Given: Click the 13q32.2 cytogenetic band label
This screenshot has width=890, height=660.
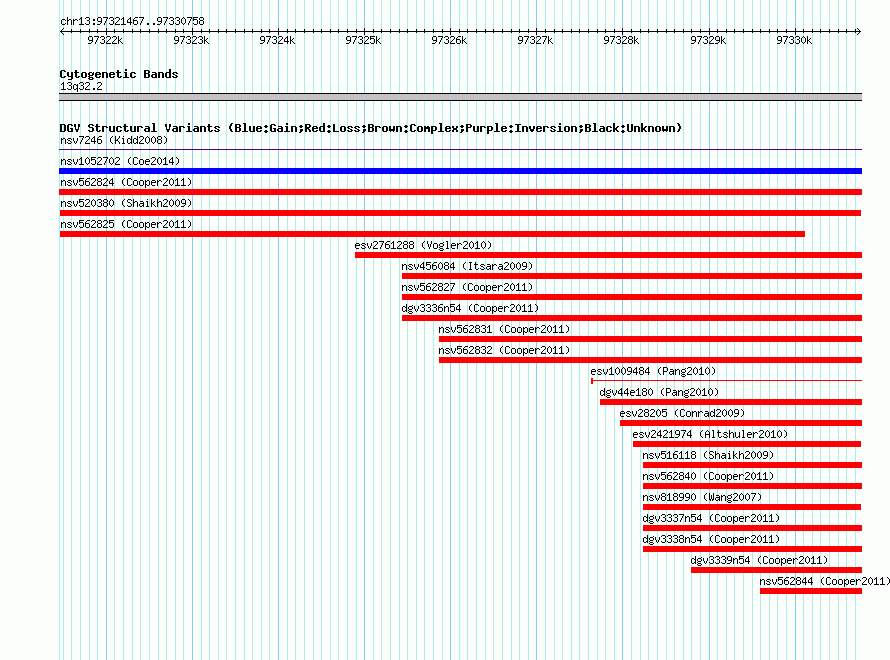Looking at the screenshot, I should (81, 86).
